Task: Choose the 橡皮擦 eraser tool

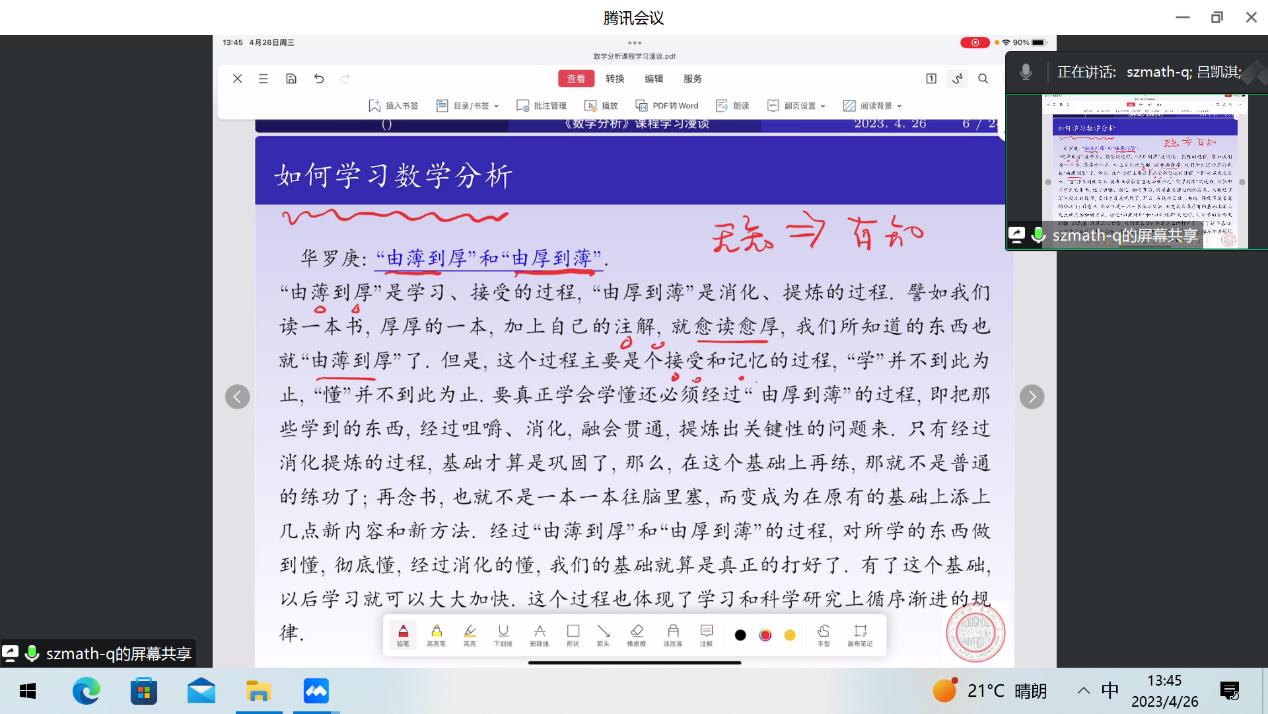Action: click(x=637, y=634)
